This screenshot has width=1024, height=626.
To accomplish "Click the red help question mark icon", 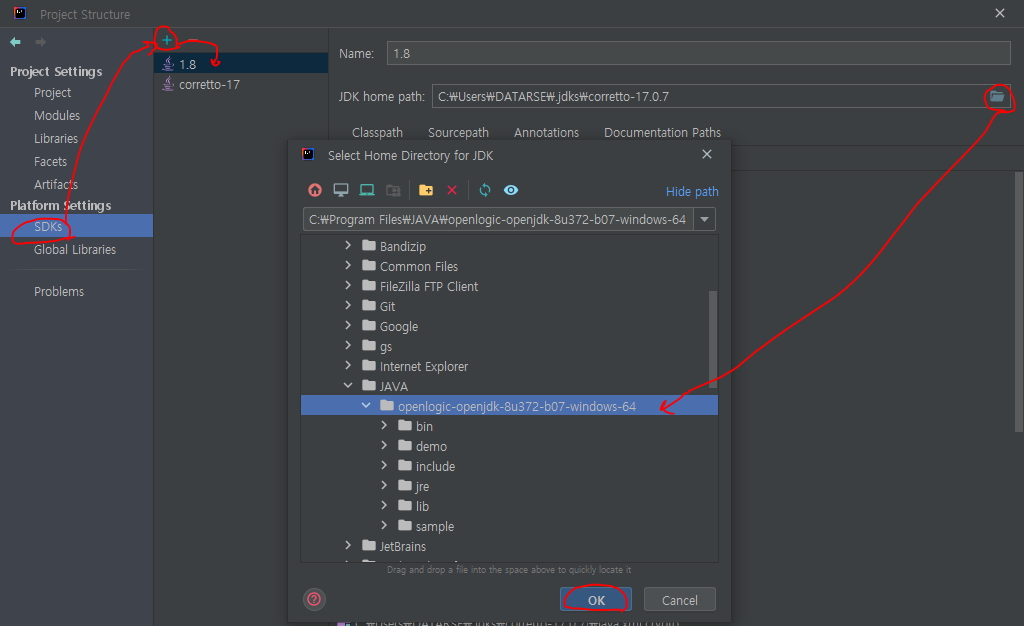I will click(x=314, y=599).
